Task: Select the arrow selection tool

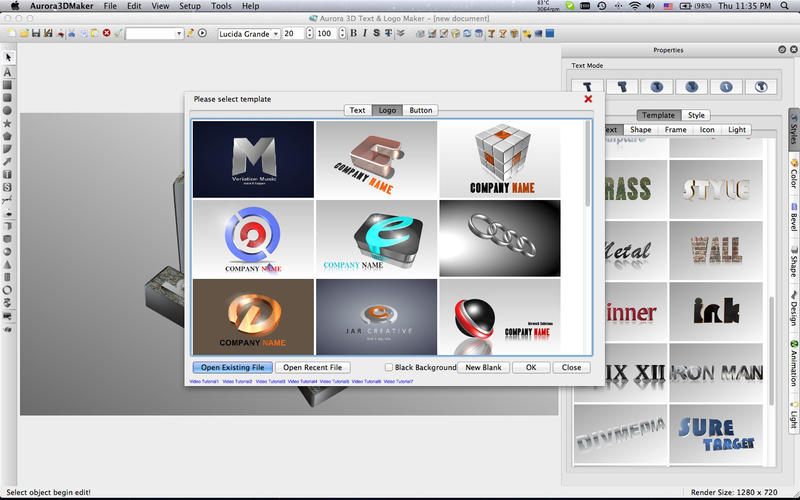Action: 8,58
